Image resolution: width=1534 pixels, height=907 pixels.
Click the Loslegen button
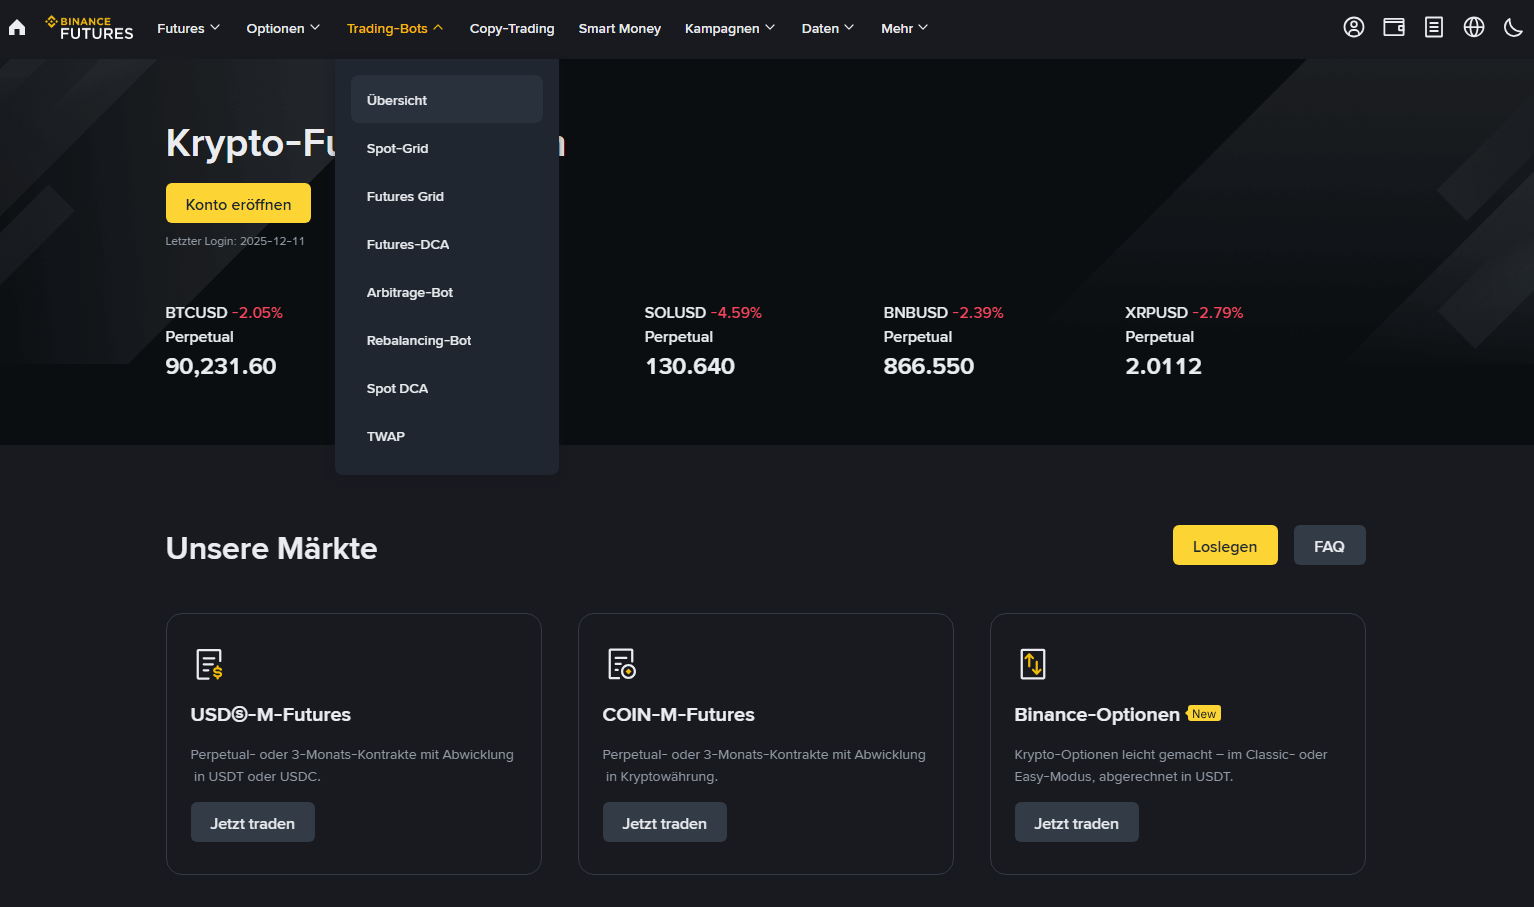tap(1225, 545)
